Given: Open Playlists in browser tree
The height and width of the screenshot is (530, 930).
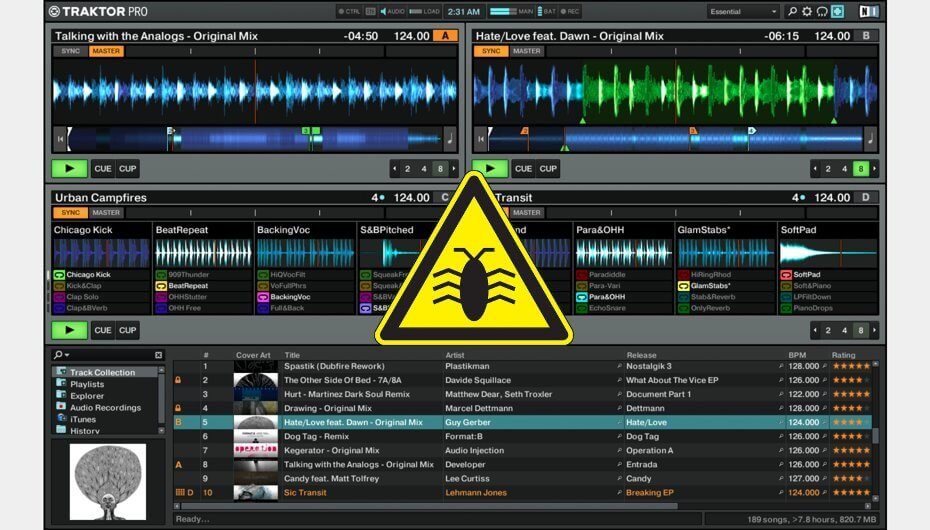Looking at the screenshot, I should tap(87, 384).
